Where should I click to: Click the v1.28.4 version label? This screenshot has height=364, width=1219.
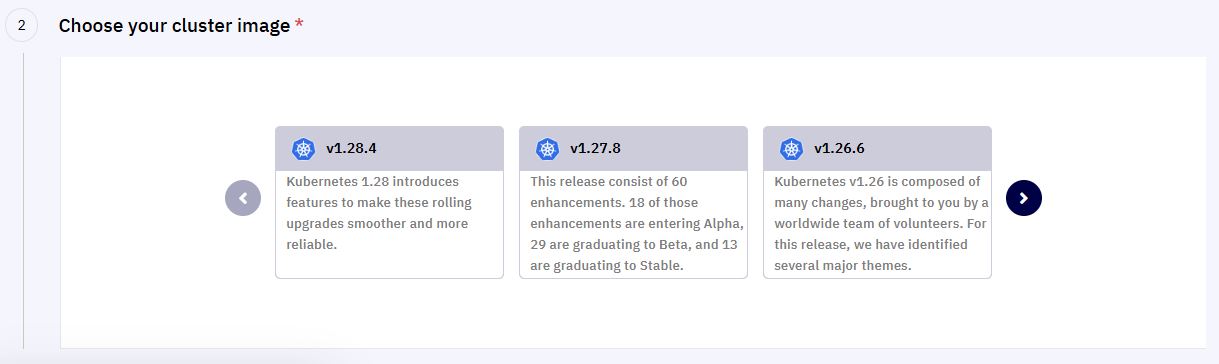point(351,149)
